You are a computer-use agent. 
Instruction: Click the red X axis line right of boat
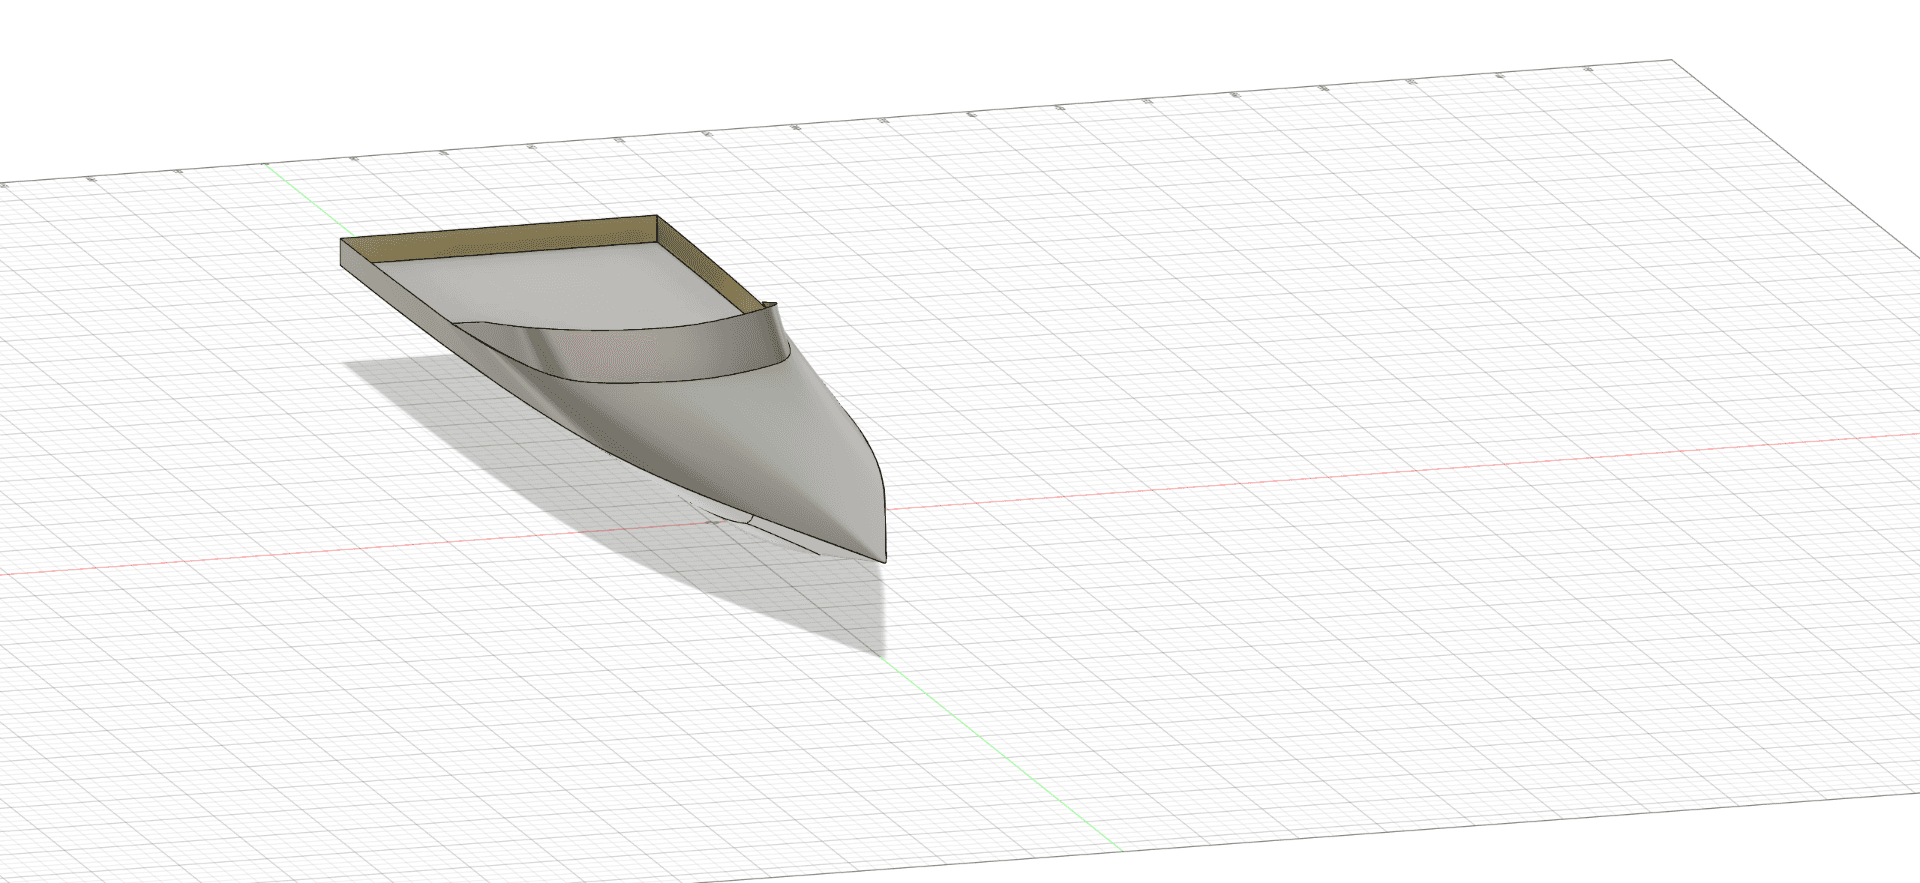tap(1400, 472)
